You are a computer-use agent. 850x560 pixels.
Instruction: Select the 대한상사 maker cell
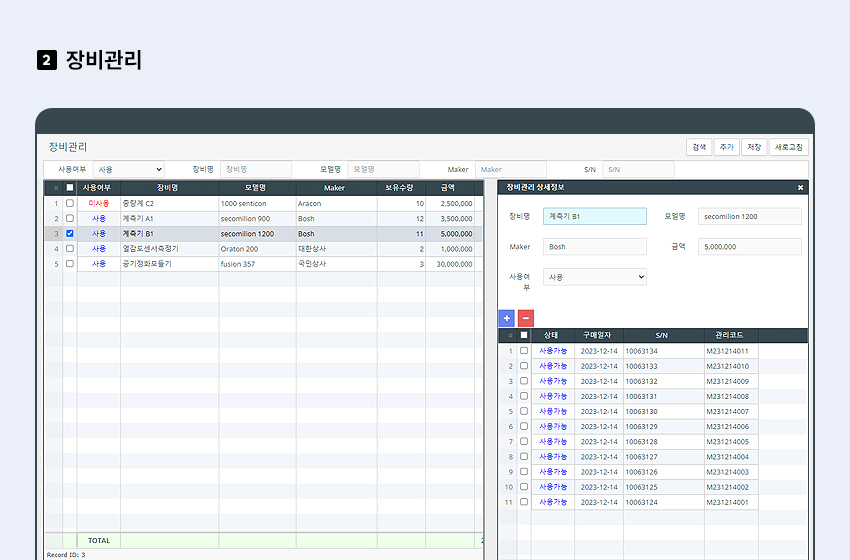(x=337, y=249)
